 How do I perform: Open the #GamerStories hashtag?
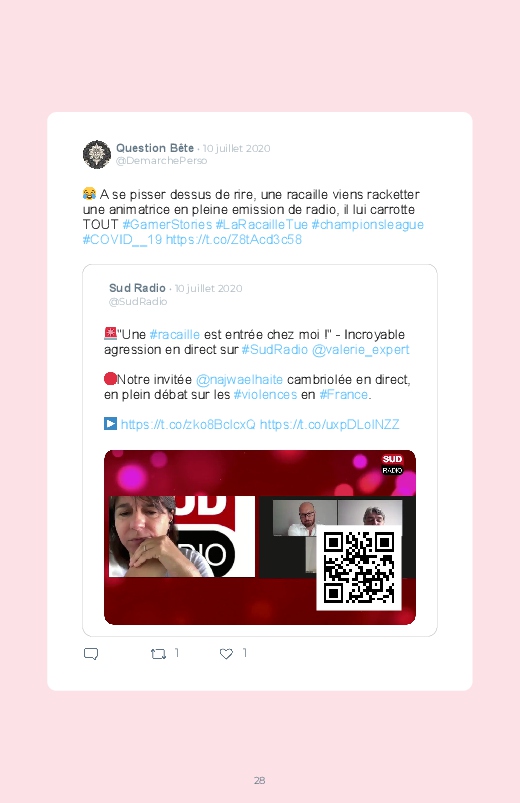pos(167,224)
